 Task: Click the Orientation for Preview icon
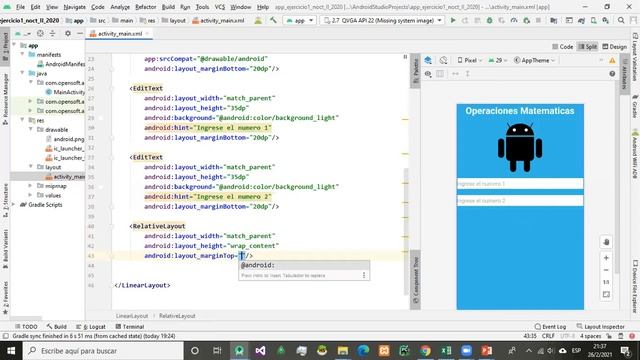coord(443,60)
